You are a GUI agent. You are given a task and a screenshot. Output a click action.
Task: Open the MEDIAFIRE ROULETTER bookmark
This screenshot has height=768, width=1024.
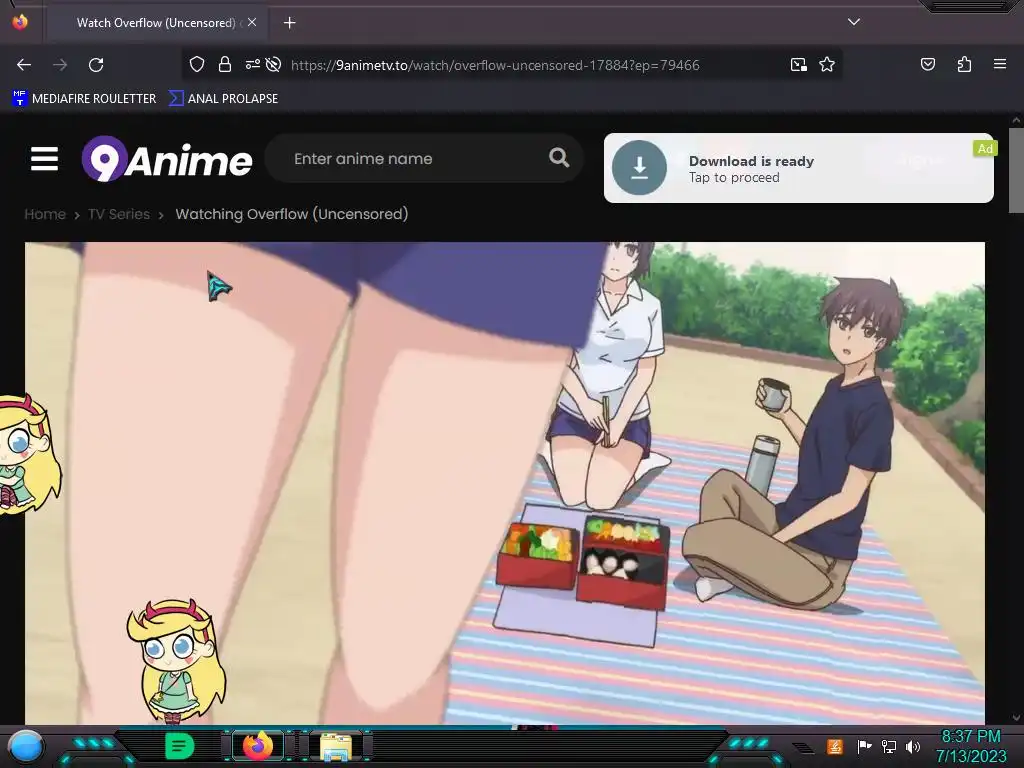(x=84, y=99)
